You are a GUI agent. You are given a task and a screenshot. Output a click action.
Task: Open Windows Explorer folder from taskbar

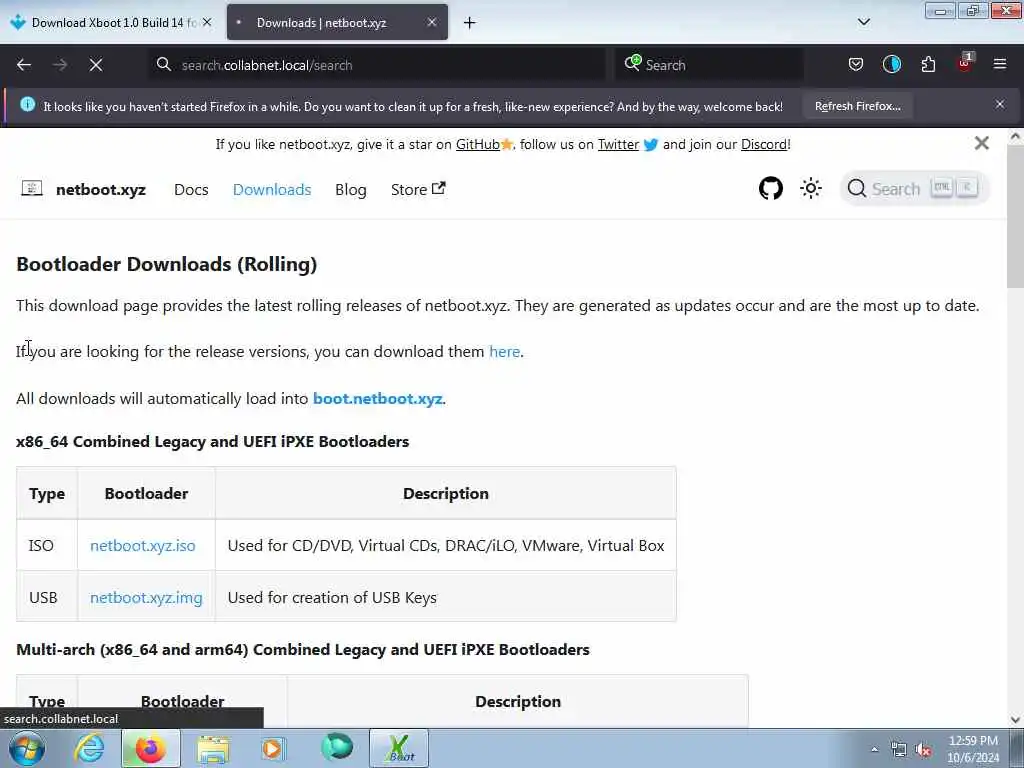tap(214, 748)
